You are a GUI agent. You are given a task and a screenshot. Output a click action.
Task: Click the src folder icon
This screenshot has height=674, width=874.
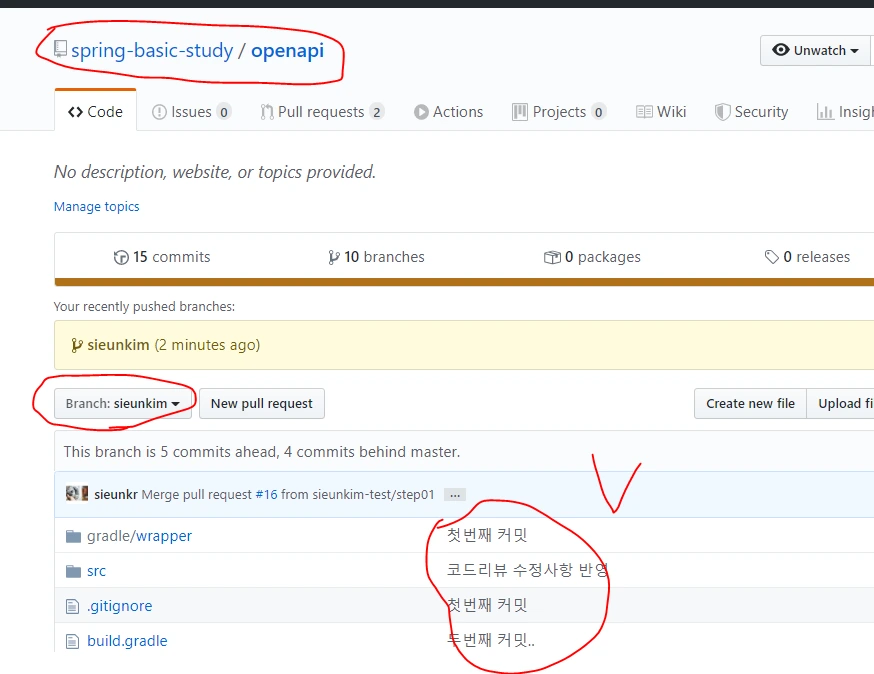tap(73, 571)
